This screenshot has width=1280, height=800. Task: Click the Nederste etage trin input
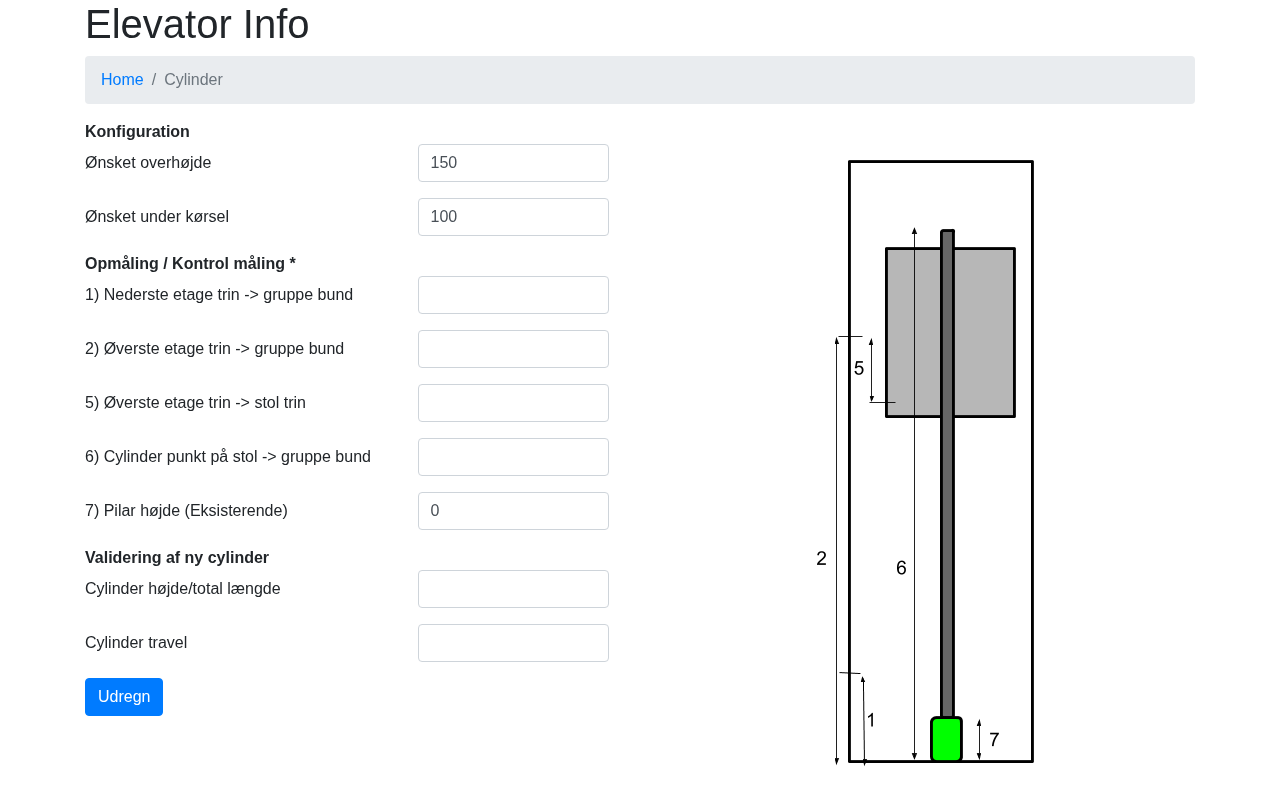tap(513, 295)
